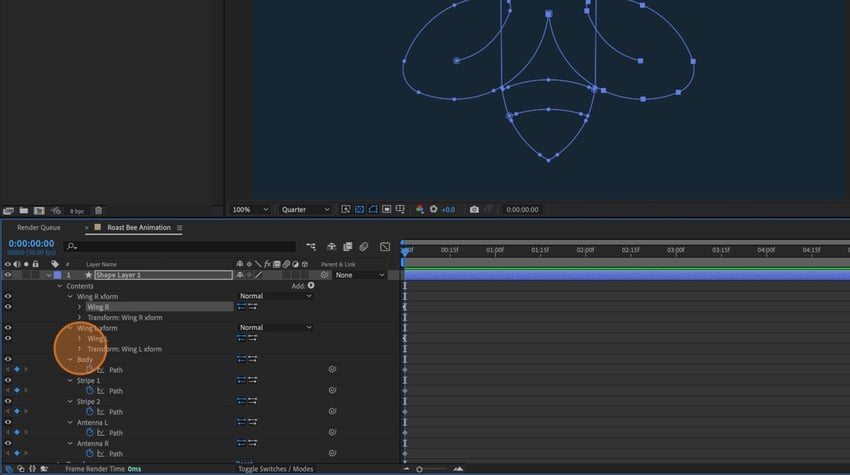Screen dimensions: 850x475
Task: Toggle Stripe 2 Path stopwatch
Action: 90,412
